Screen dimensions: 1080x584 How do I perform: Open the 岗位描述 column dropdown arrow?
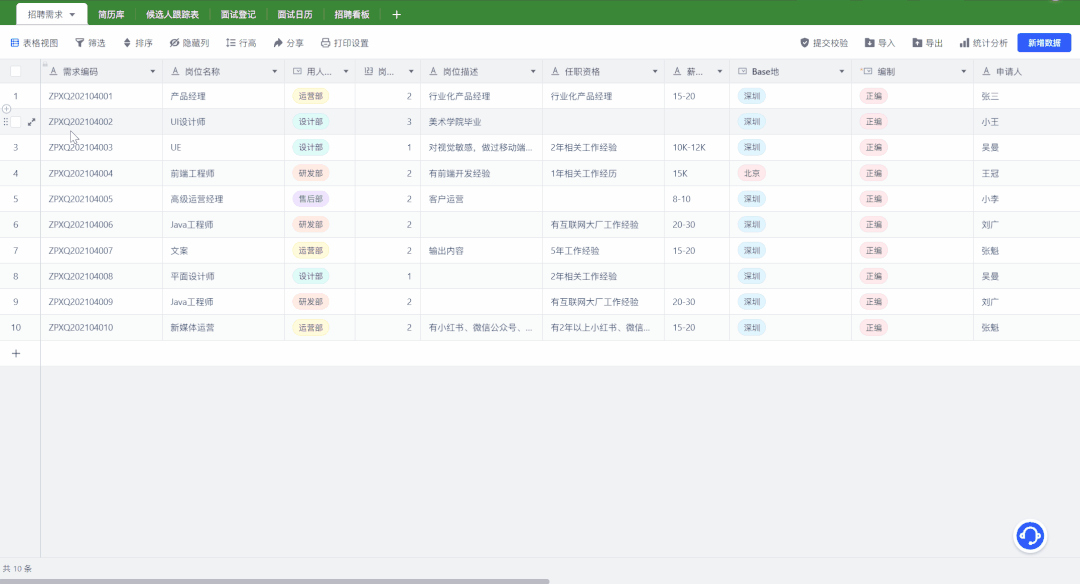[x=533, y=72]
